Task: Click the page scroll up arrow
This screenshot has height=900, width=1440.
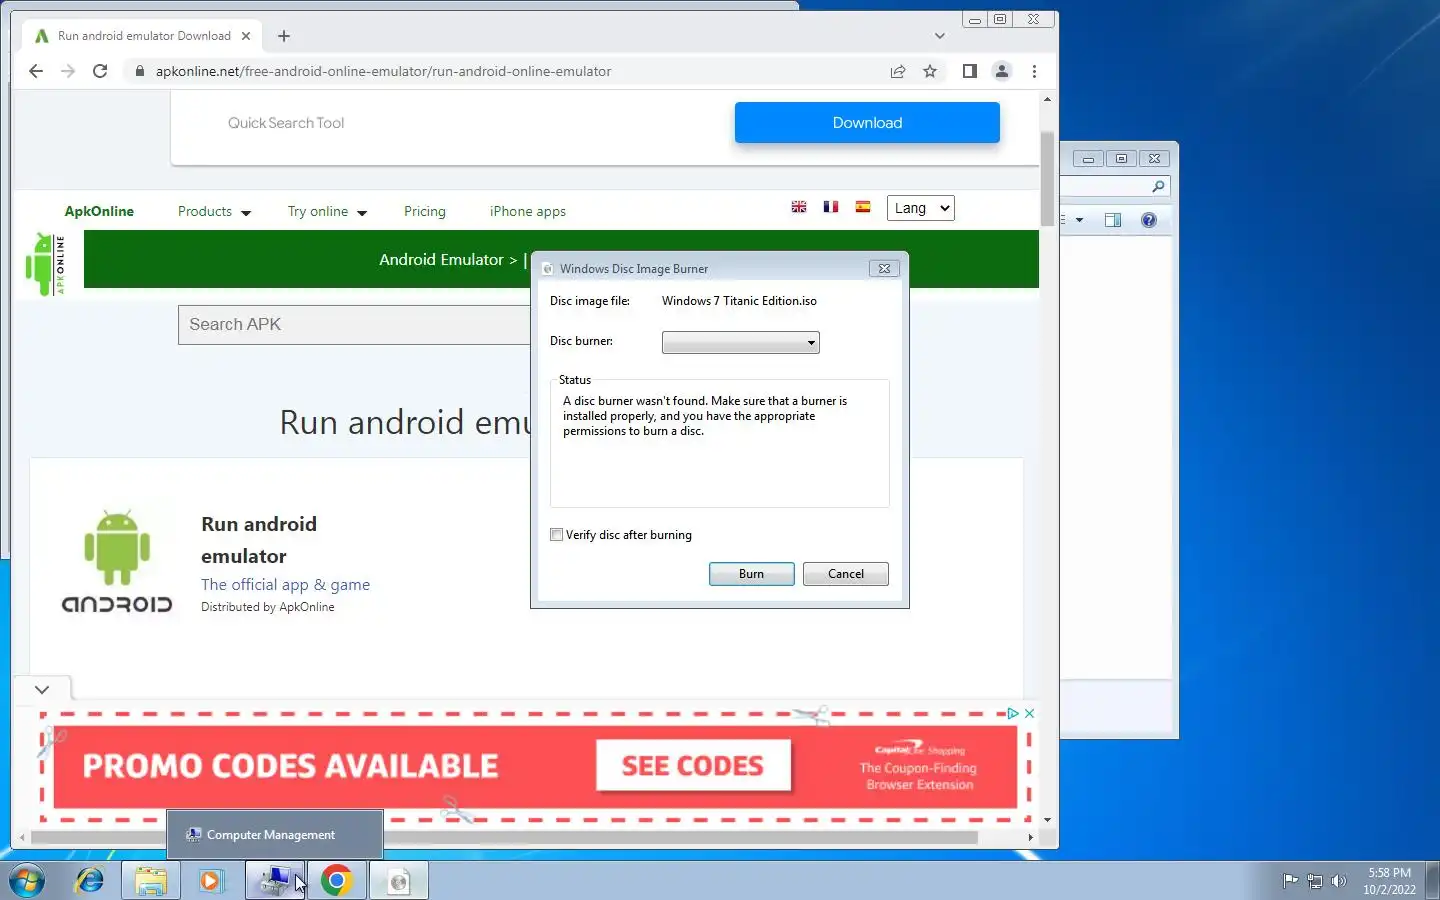Action: 1047,99
